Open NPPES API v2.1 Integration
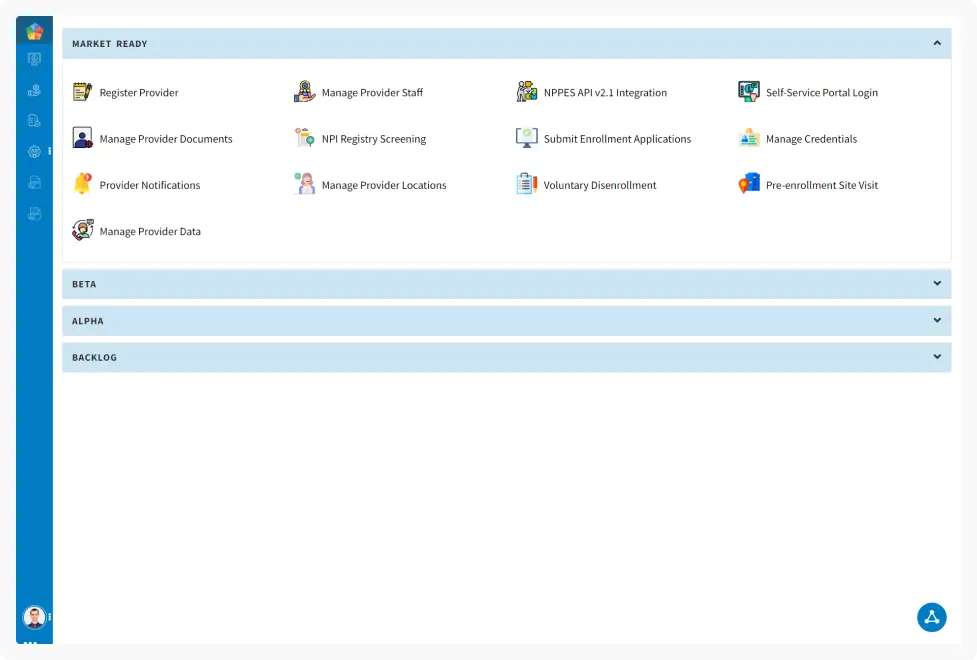This screenshot has height=660, width=977. pos(604,93)
